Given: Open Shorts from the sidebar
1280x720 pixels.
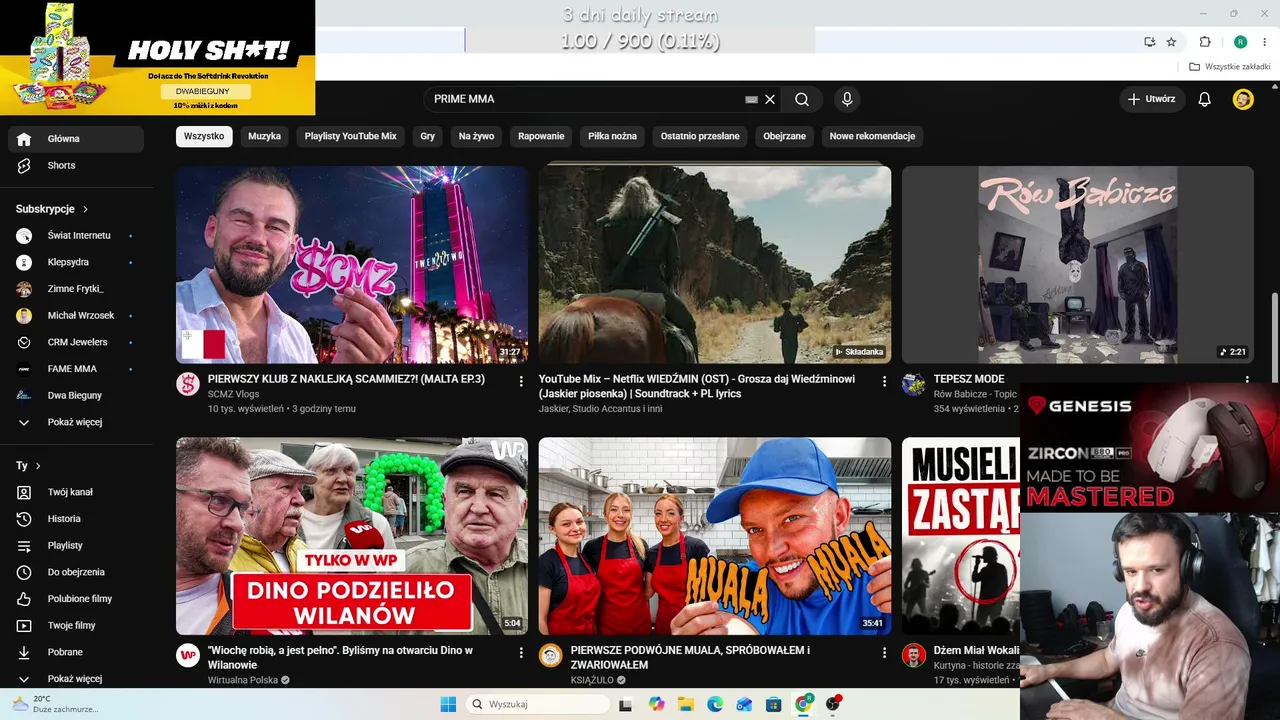Looking at the screenshot, I should (x=76, y=165).
